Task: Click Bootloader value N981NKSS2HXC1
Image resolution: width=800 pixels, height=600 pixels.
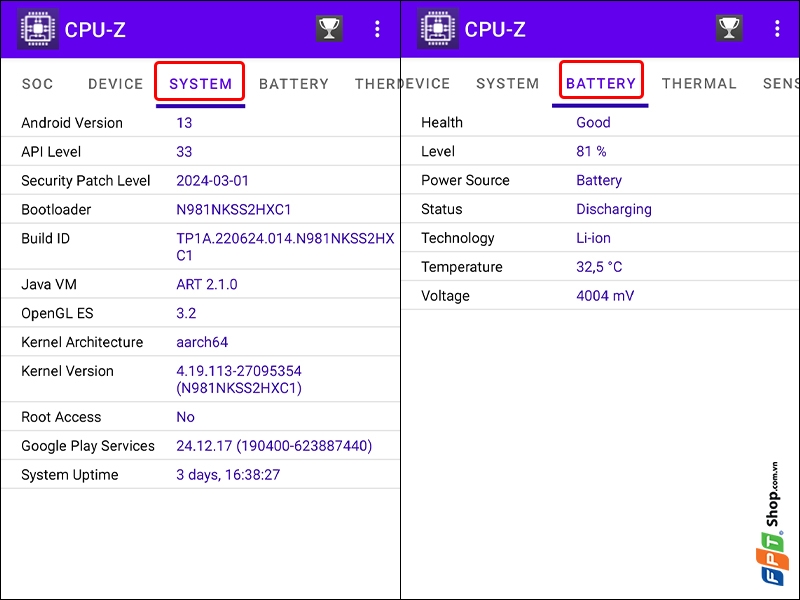Action: pos(234,210)
